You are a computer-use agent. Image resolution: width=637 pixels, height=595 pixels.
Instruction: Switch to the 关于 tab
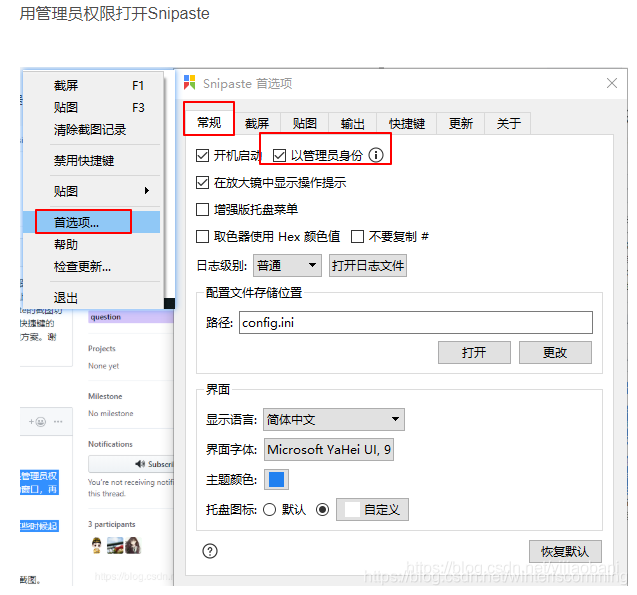(x=508, y=123)
